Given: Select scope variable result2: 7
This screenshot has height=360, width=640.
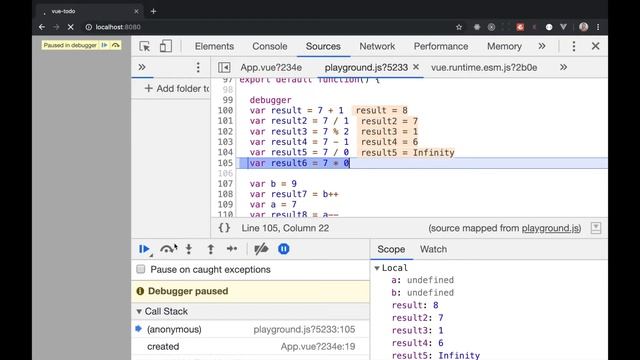Looking at the screenshot, I should pyautogui.click(x=417, y=318).
